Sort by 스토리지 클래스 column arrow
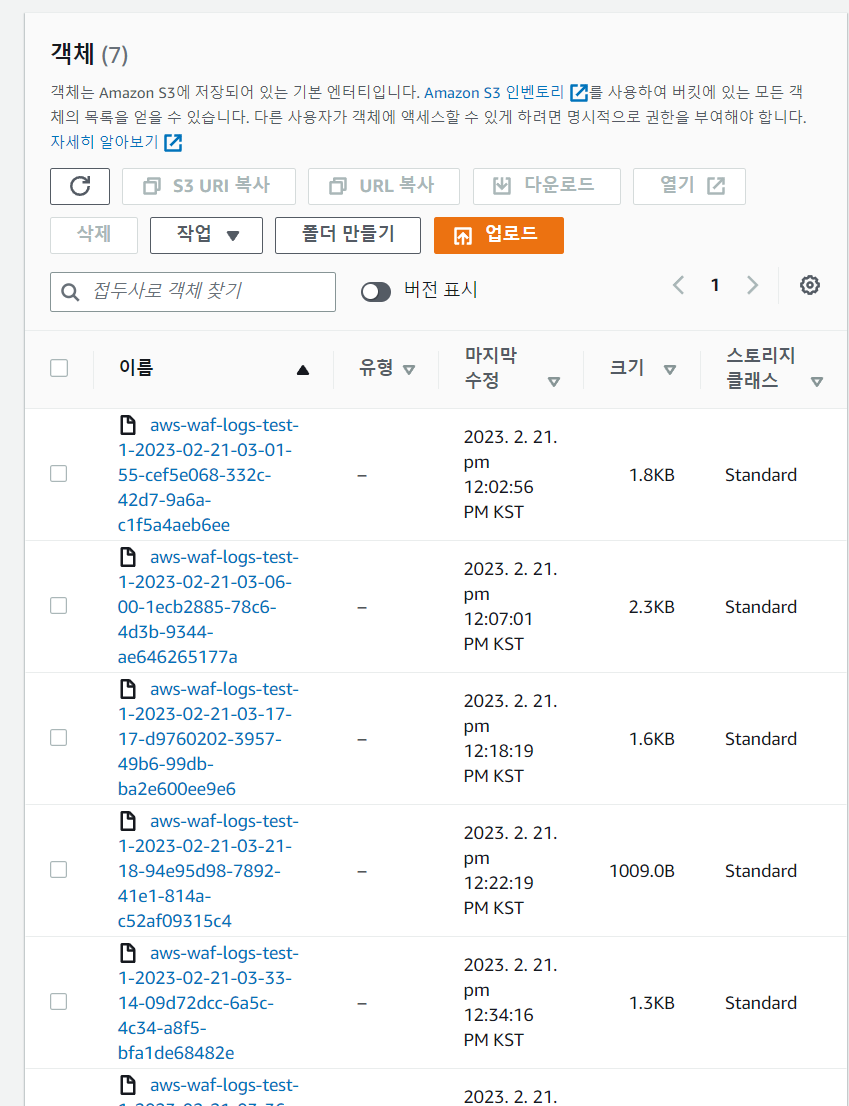The width and height of the screenshot is (849, 1106). pyautogui.click(x=817, y=382)
